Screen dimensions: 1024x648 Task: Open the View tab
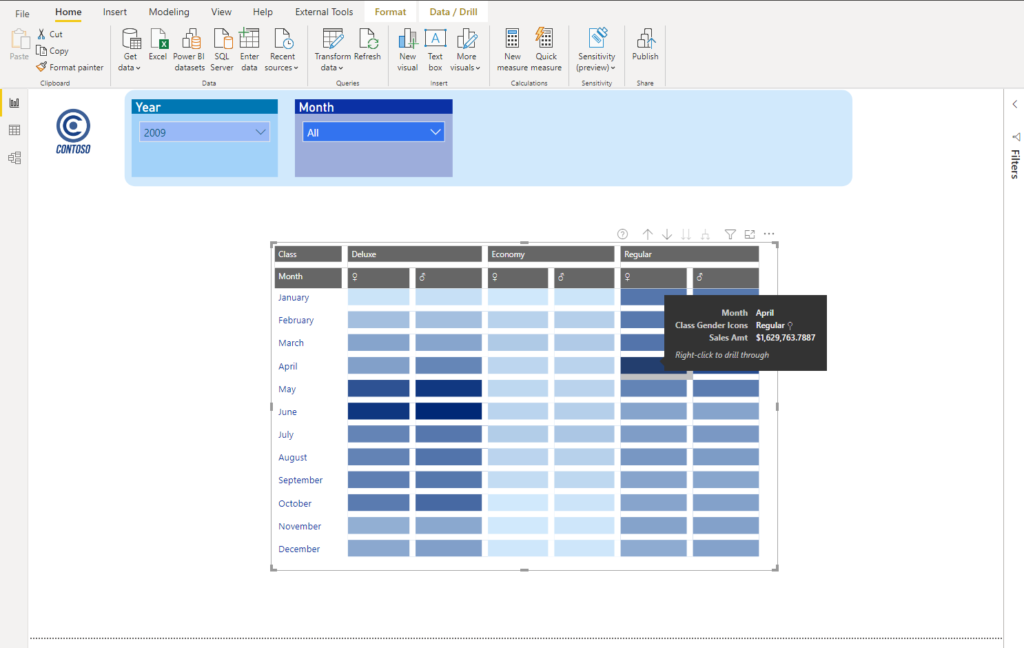click(x=221, y=12)
